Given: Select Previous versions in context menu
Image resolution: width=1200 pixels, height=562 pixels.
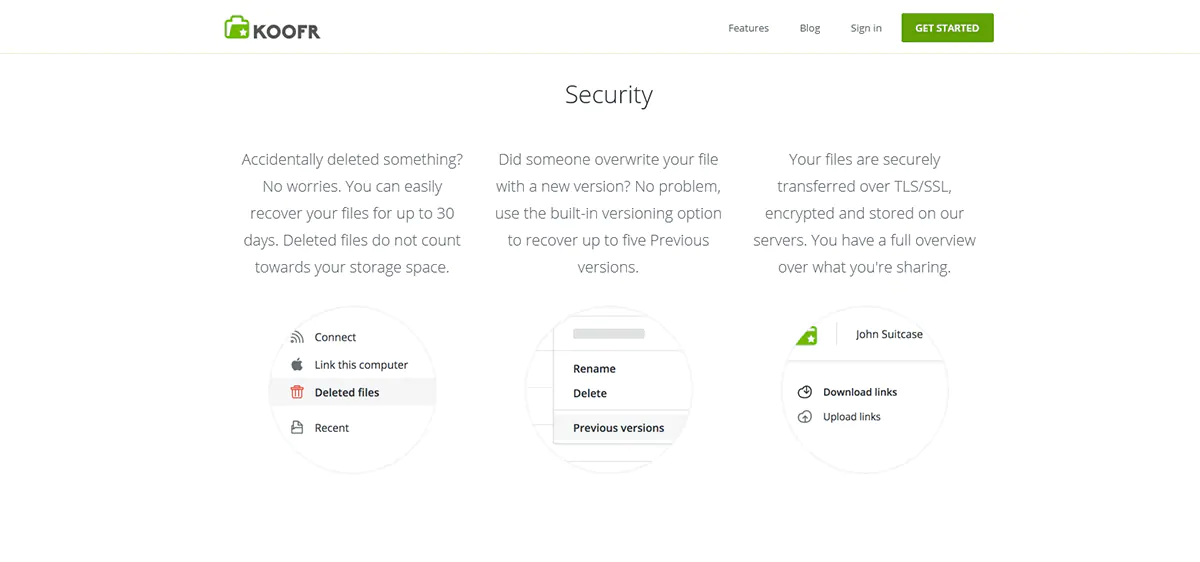Looking at the screenshot, I should (618, 428).
